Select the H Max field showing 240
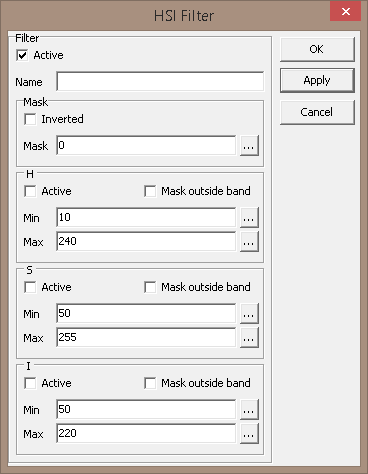The image size is (368, 474). [146, 241]
